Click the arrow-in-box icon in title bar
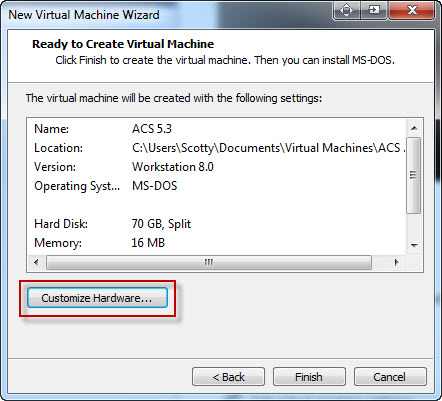The height and width of the screenshot is (401, 442). tap(374, 10)
